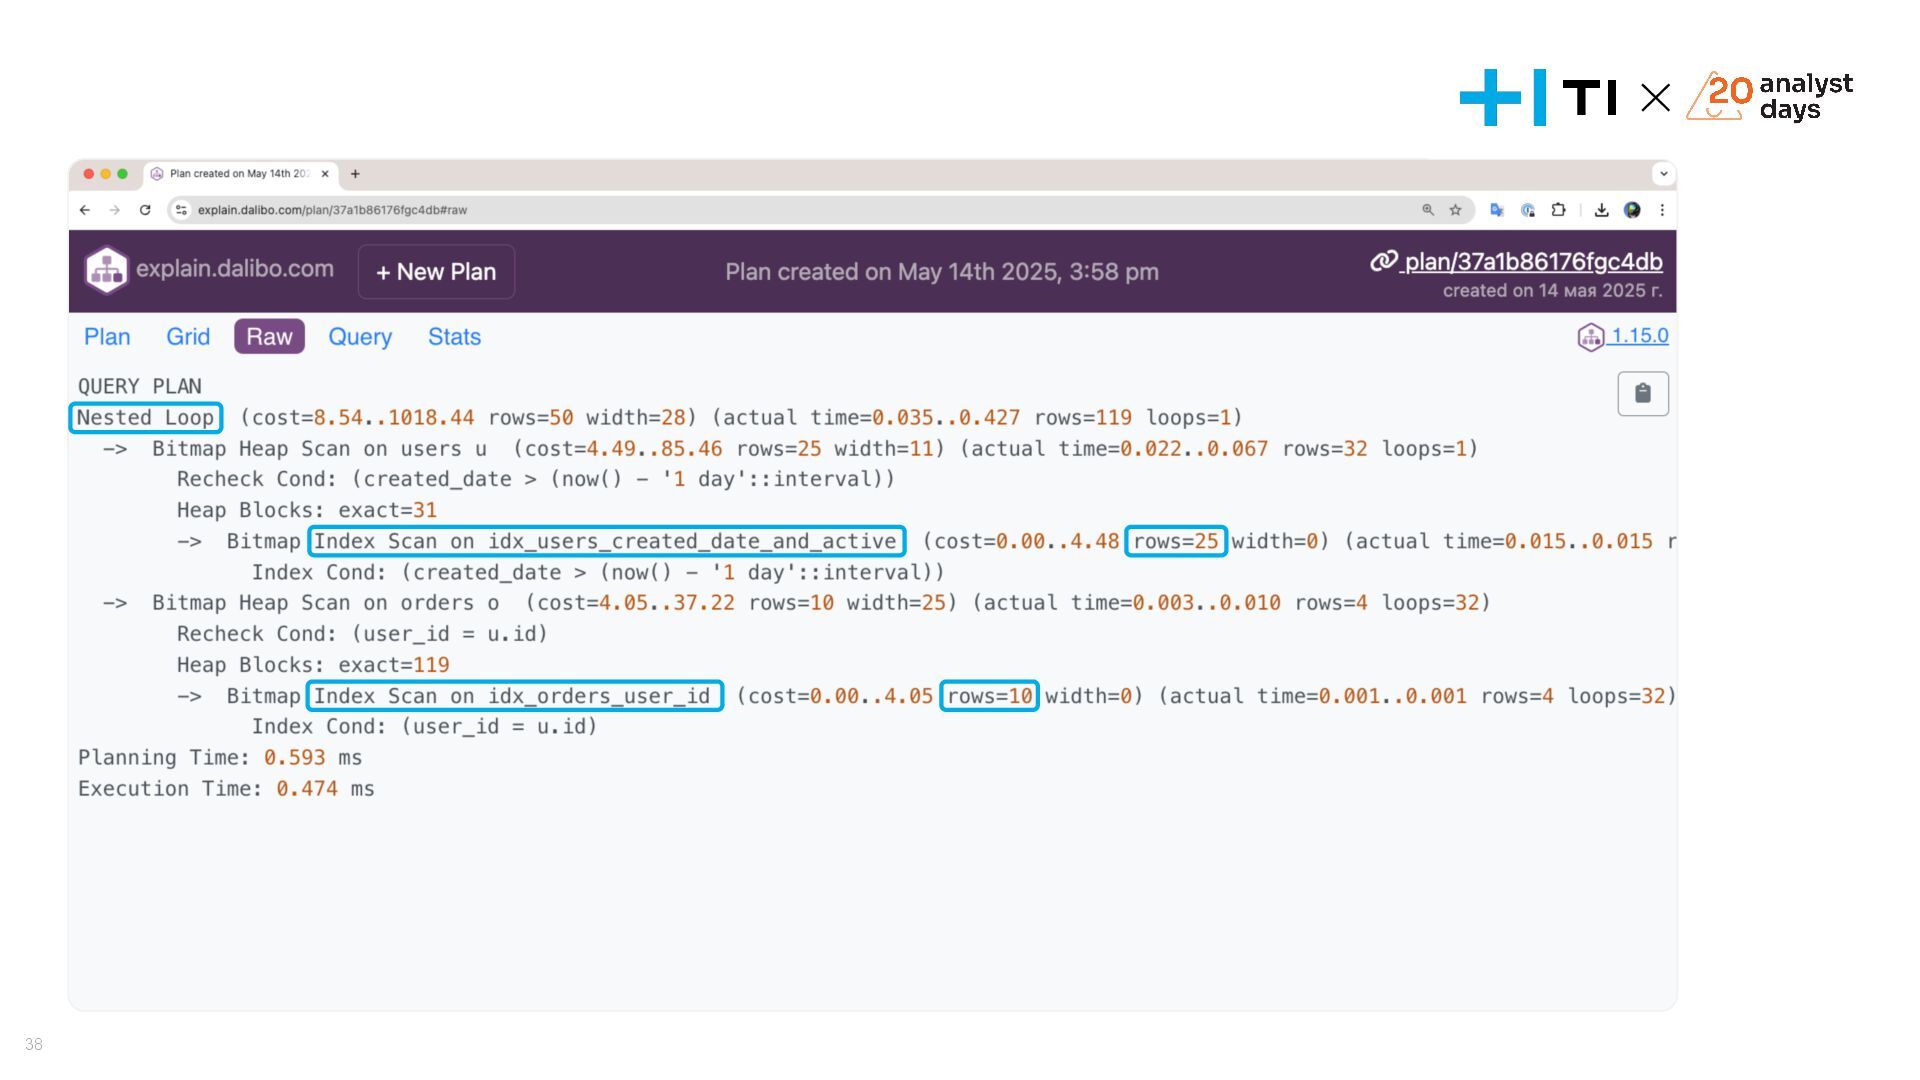This screenshot has width=1920, height=1080.
Task: Switch to the Plan tab
Action: 107,337
